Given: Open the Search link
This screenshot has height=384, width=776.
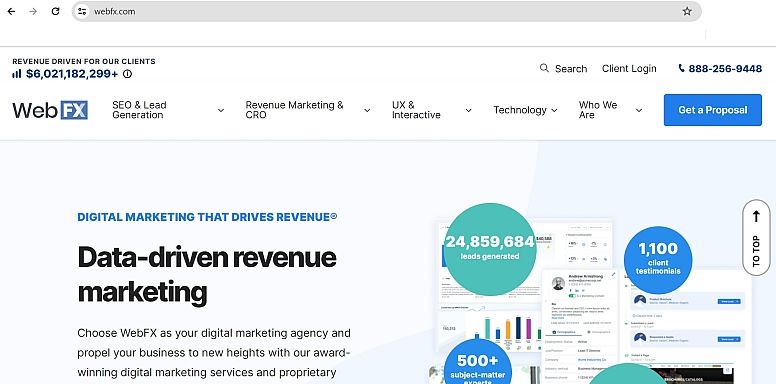Looking at the screenshot, I should coord(571,69).
